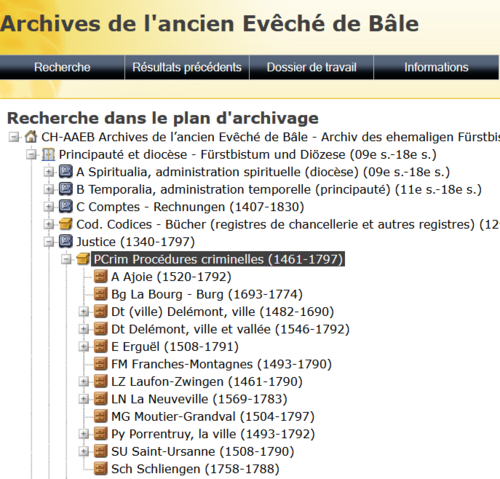Select CH-AAEB Archives de l'ancien Evêché entry
Image resolution: width=500 pixels, height=479 pixels.
coord(270,137)
